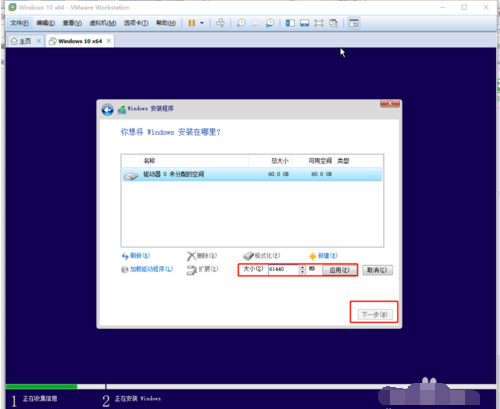Toggle the thumbnail bar view icon
500x409 pixels.
(x=304, y=23)
